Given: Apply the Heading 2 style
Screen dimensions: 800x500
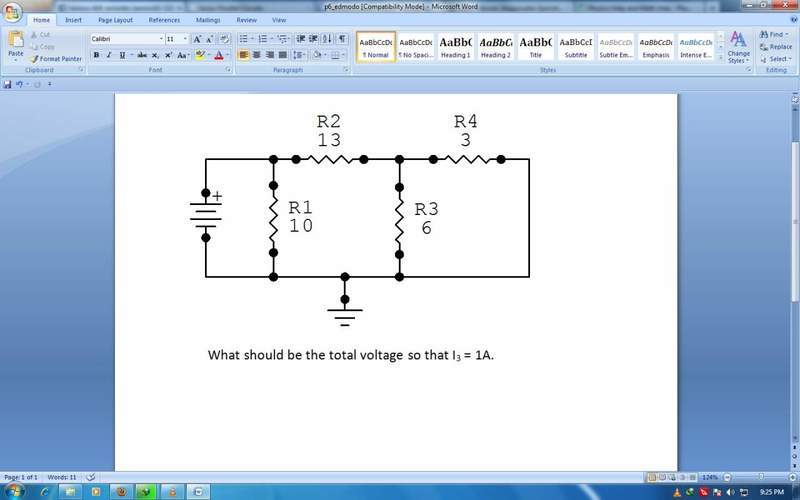Looking at the screenshot, I should [496, 46].
